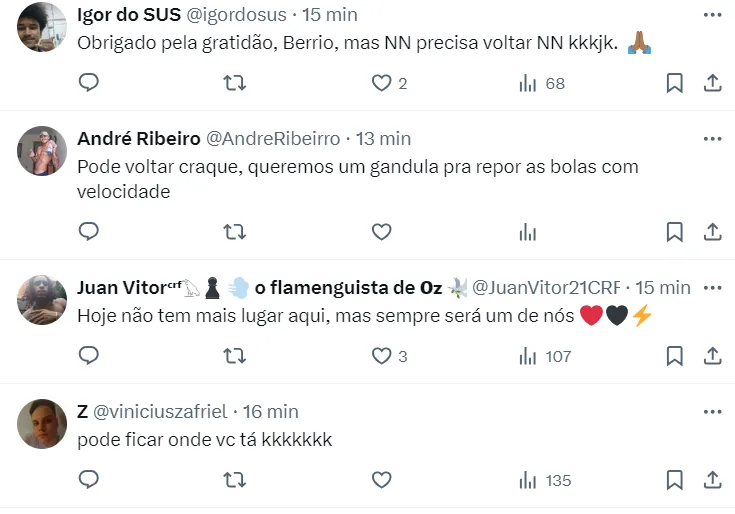Repost Igor do SUS's tweet
Viewport: 735px width, 514px height.
click(235, 83)
